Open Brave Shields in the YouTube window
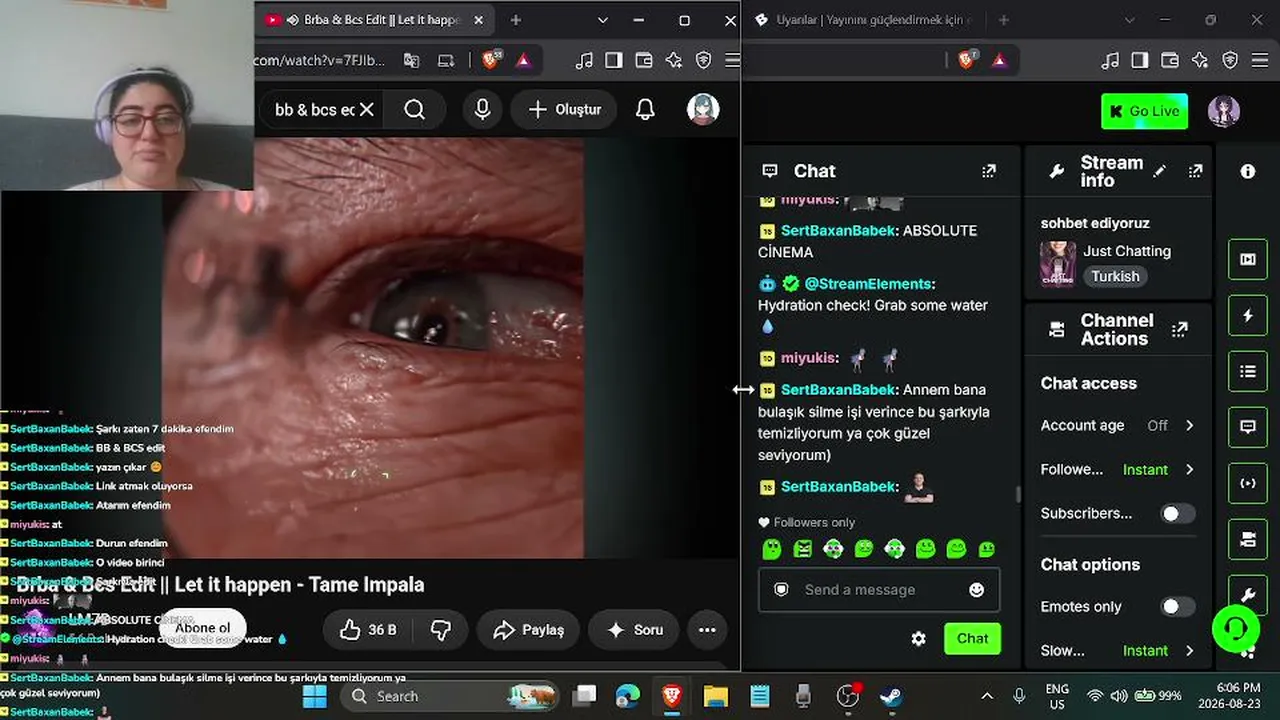1280x720 pixels. (491, 60)
